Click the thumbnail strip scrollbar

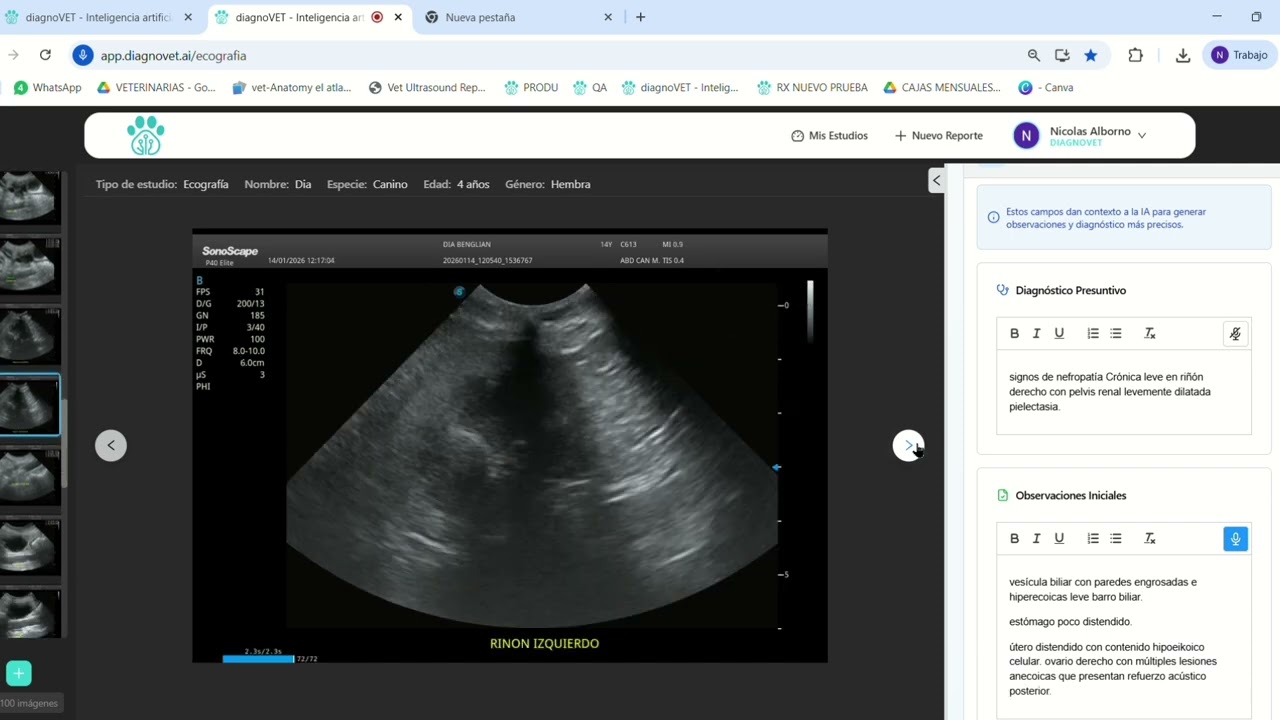(65, 444)
